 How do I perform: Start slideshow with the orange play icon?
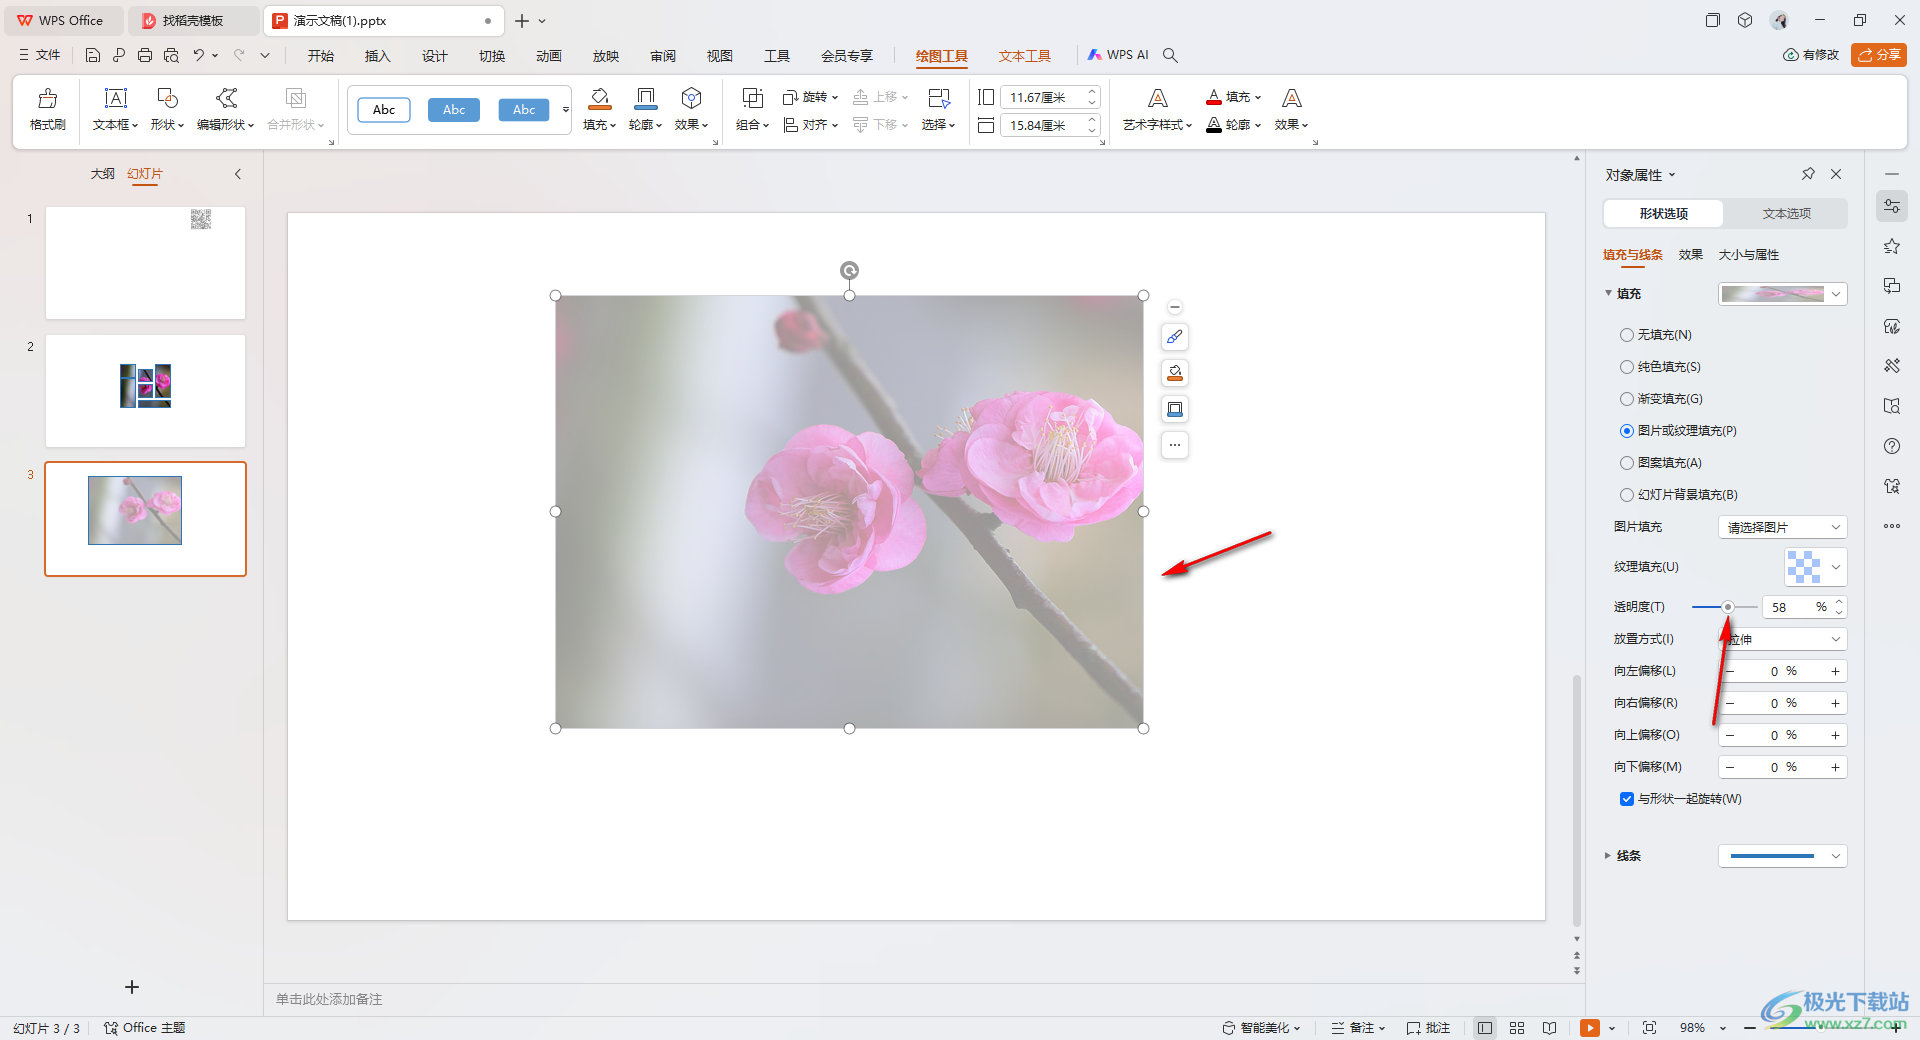tap(1589, 1028)
